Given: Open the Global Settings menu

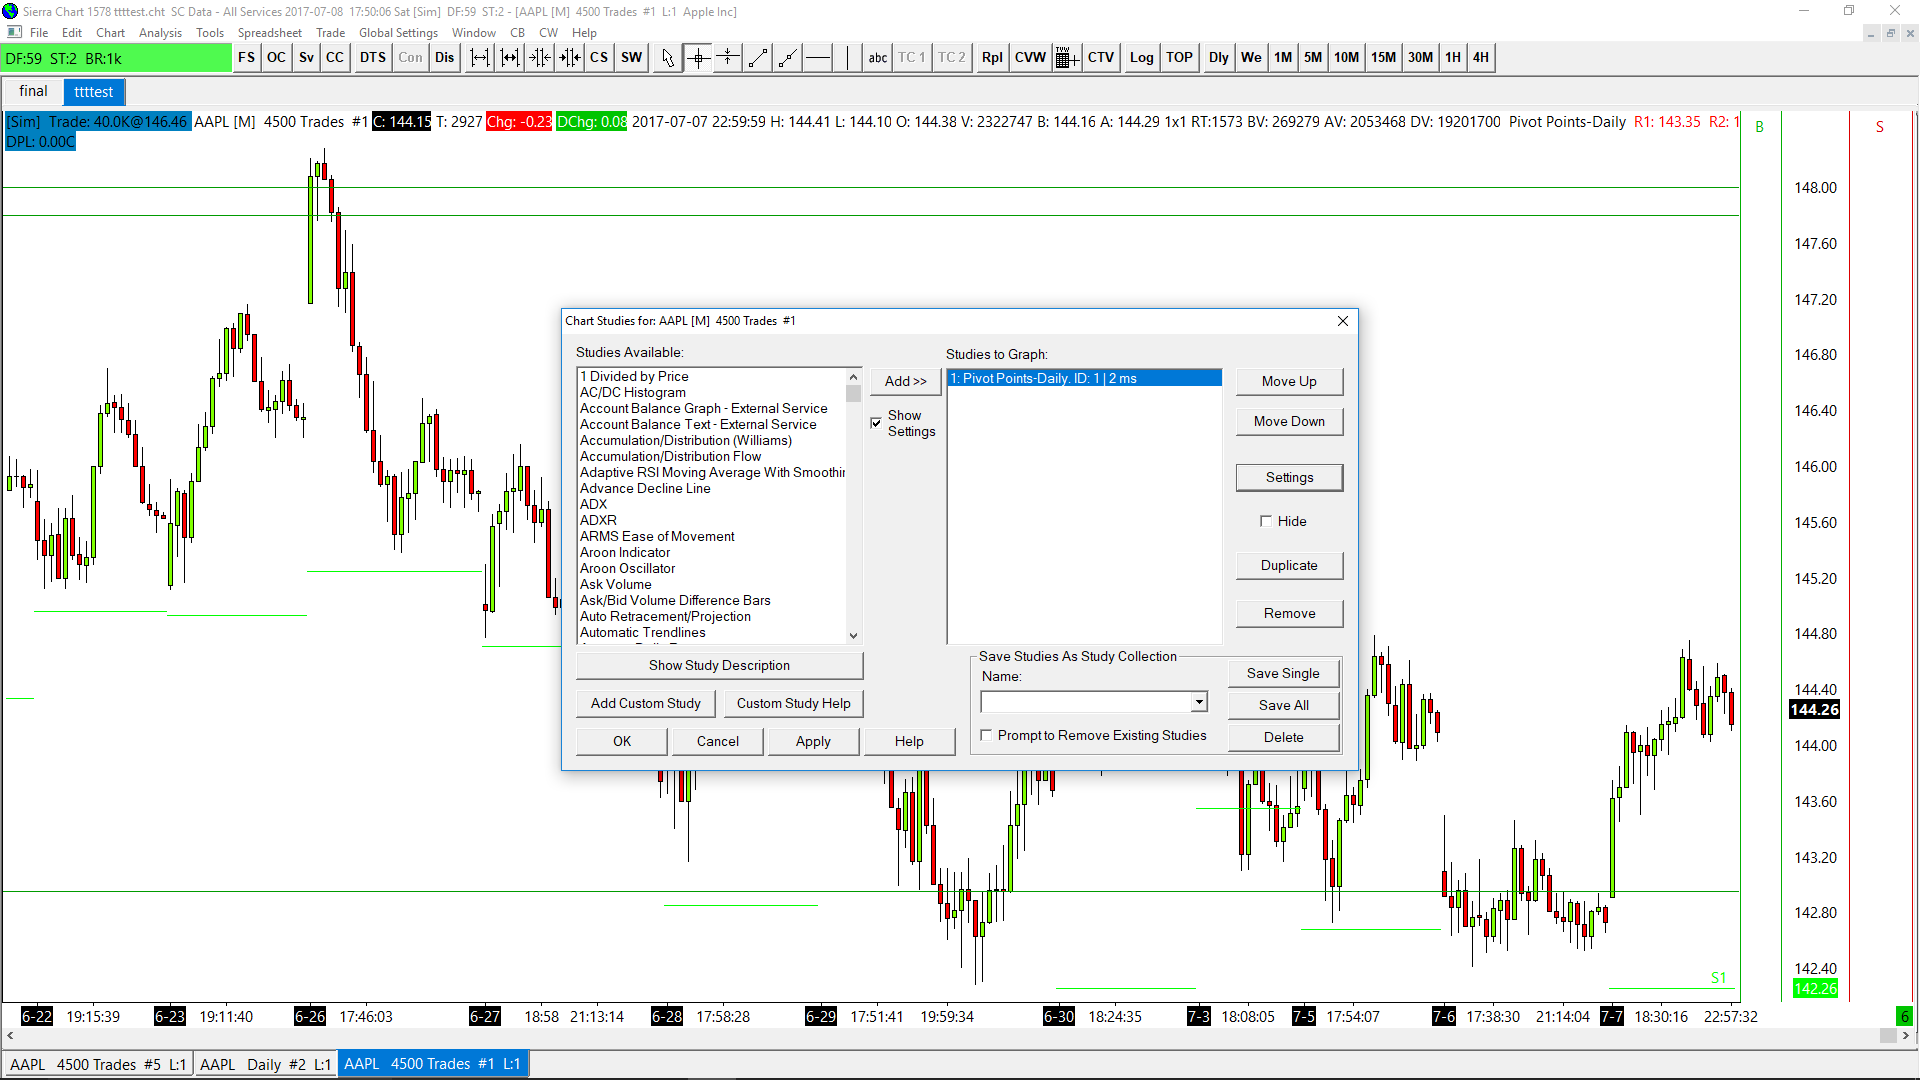Looking at the screenshot, I should tap(398, 33).
